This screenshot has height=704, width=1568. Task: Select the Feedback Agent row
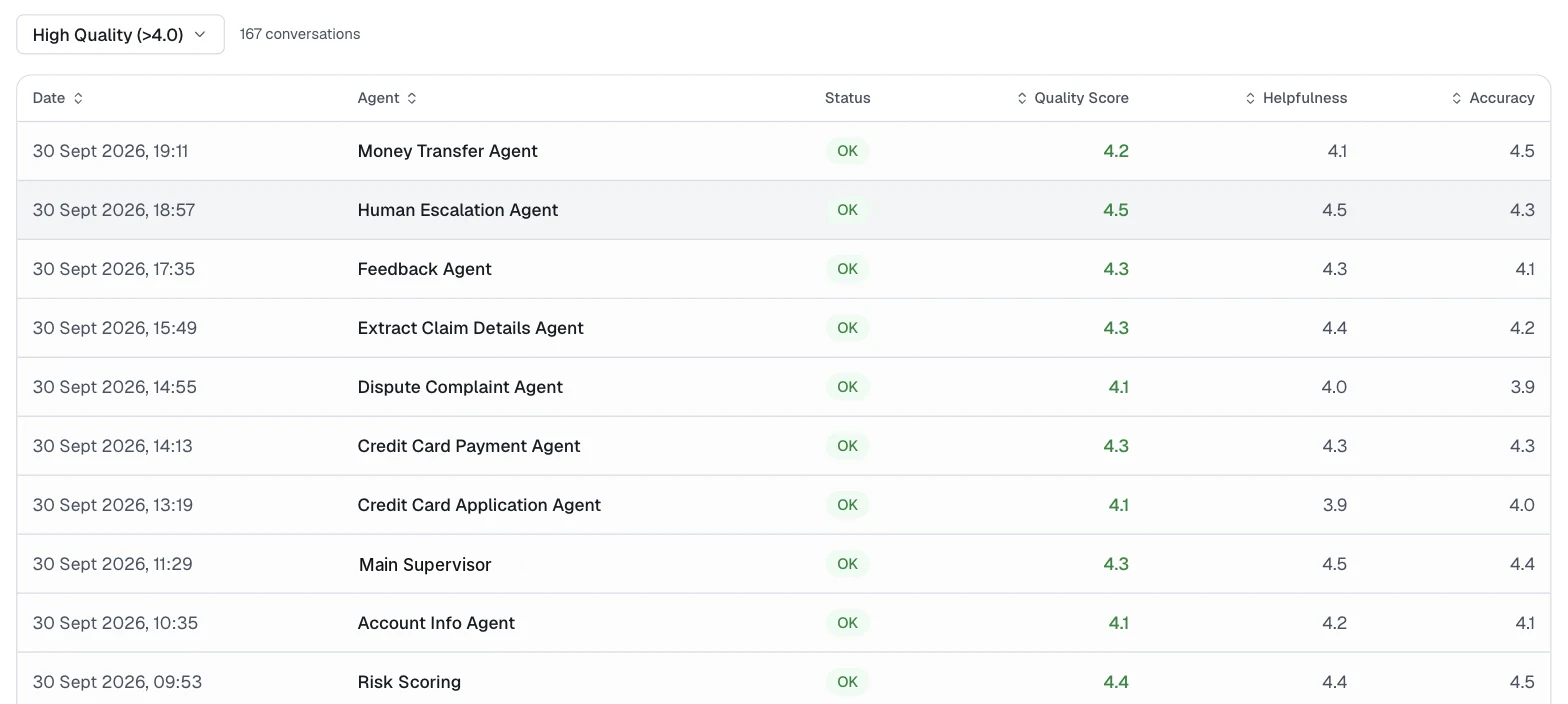point(784,269)
